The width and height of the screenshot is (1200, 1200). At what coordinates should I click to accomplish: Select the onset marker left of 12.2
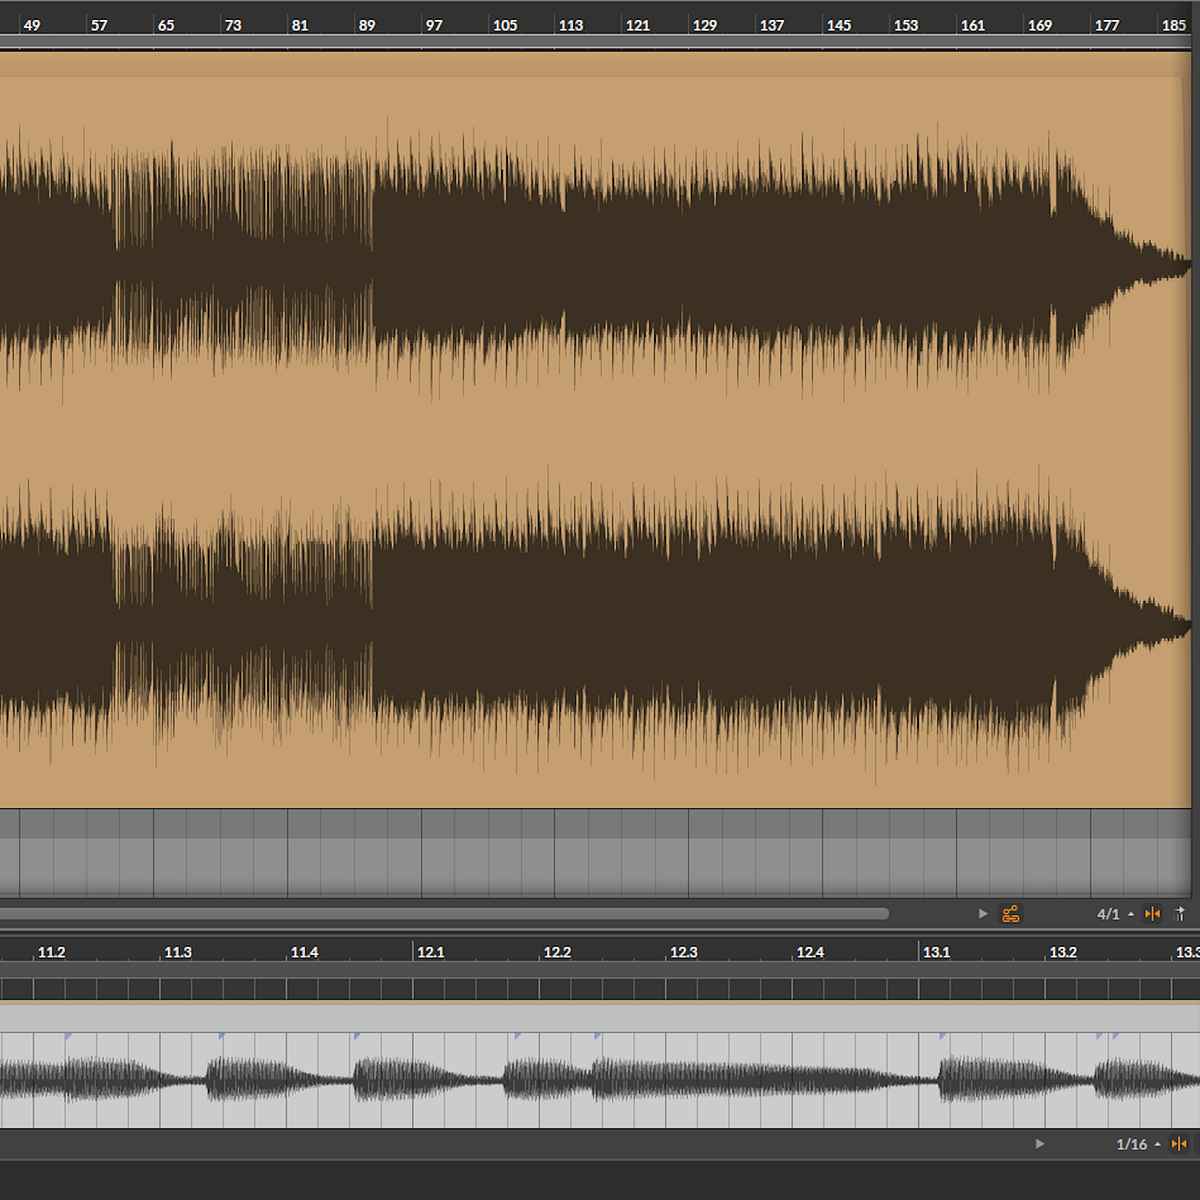coord(518,1037)
